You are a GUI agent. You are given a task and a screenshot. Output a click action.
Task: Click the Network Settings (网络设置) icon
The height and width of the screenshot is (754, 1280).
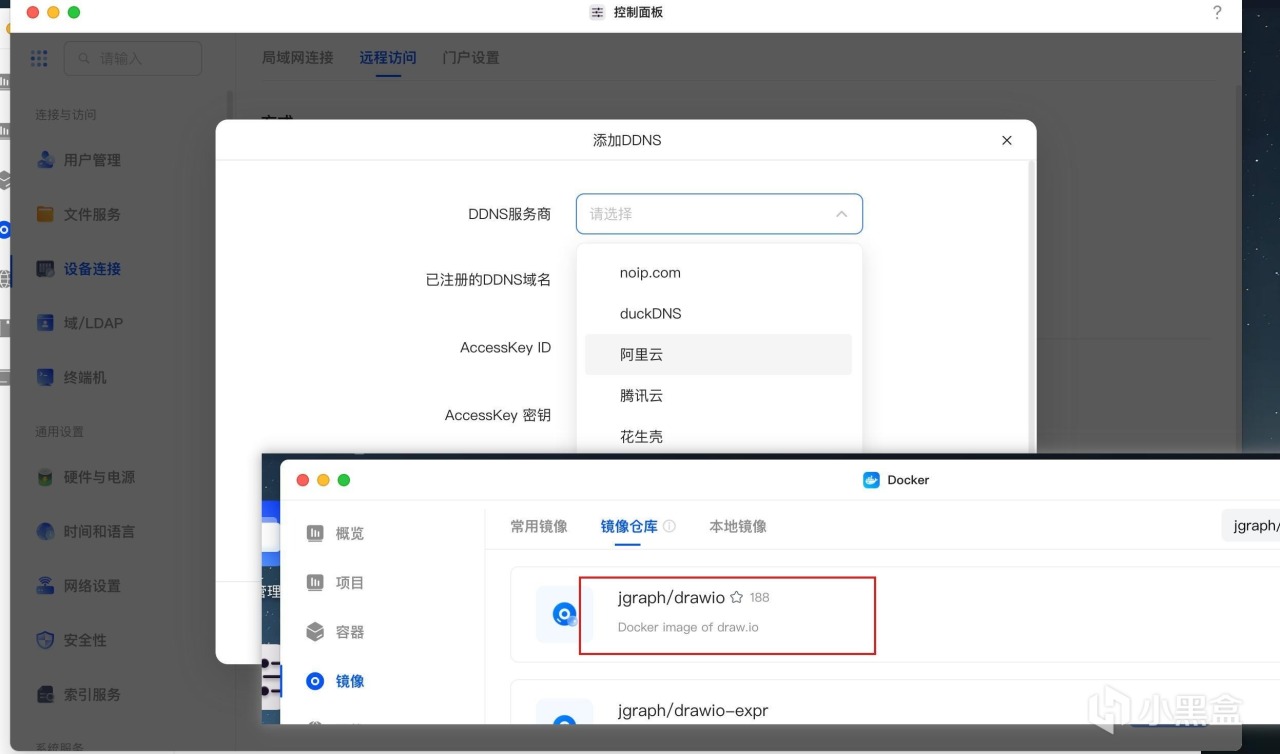pyautogui.click(x=45, y=586)
